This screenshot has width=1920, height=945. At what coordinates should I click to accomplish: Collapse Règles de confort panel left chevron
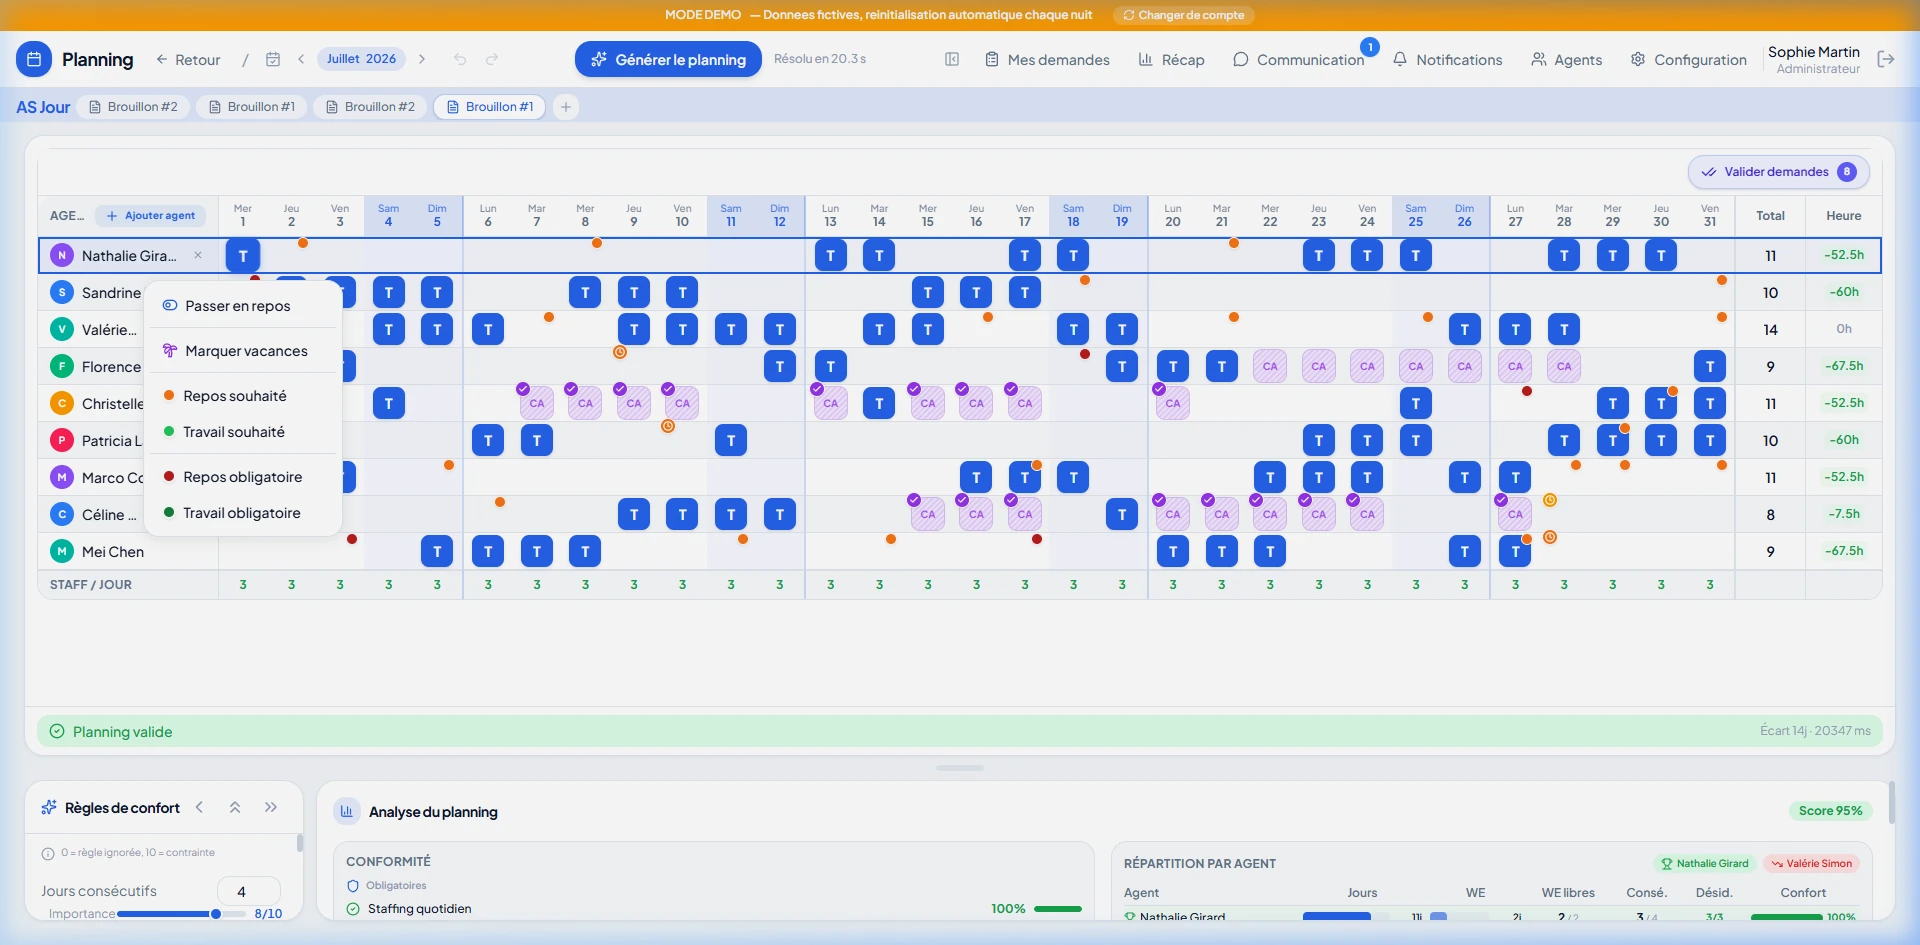pos(200,807)
